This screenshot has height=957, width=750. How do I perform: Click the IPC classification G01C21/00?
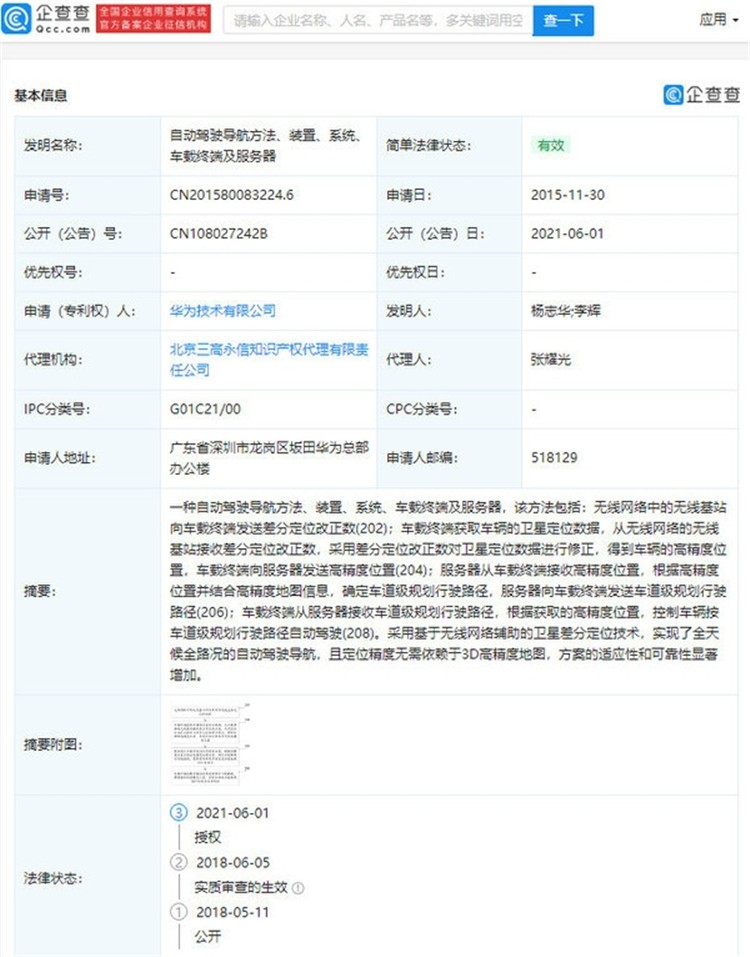pos(208,409)
